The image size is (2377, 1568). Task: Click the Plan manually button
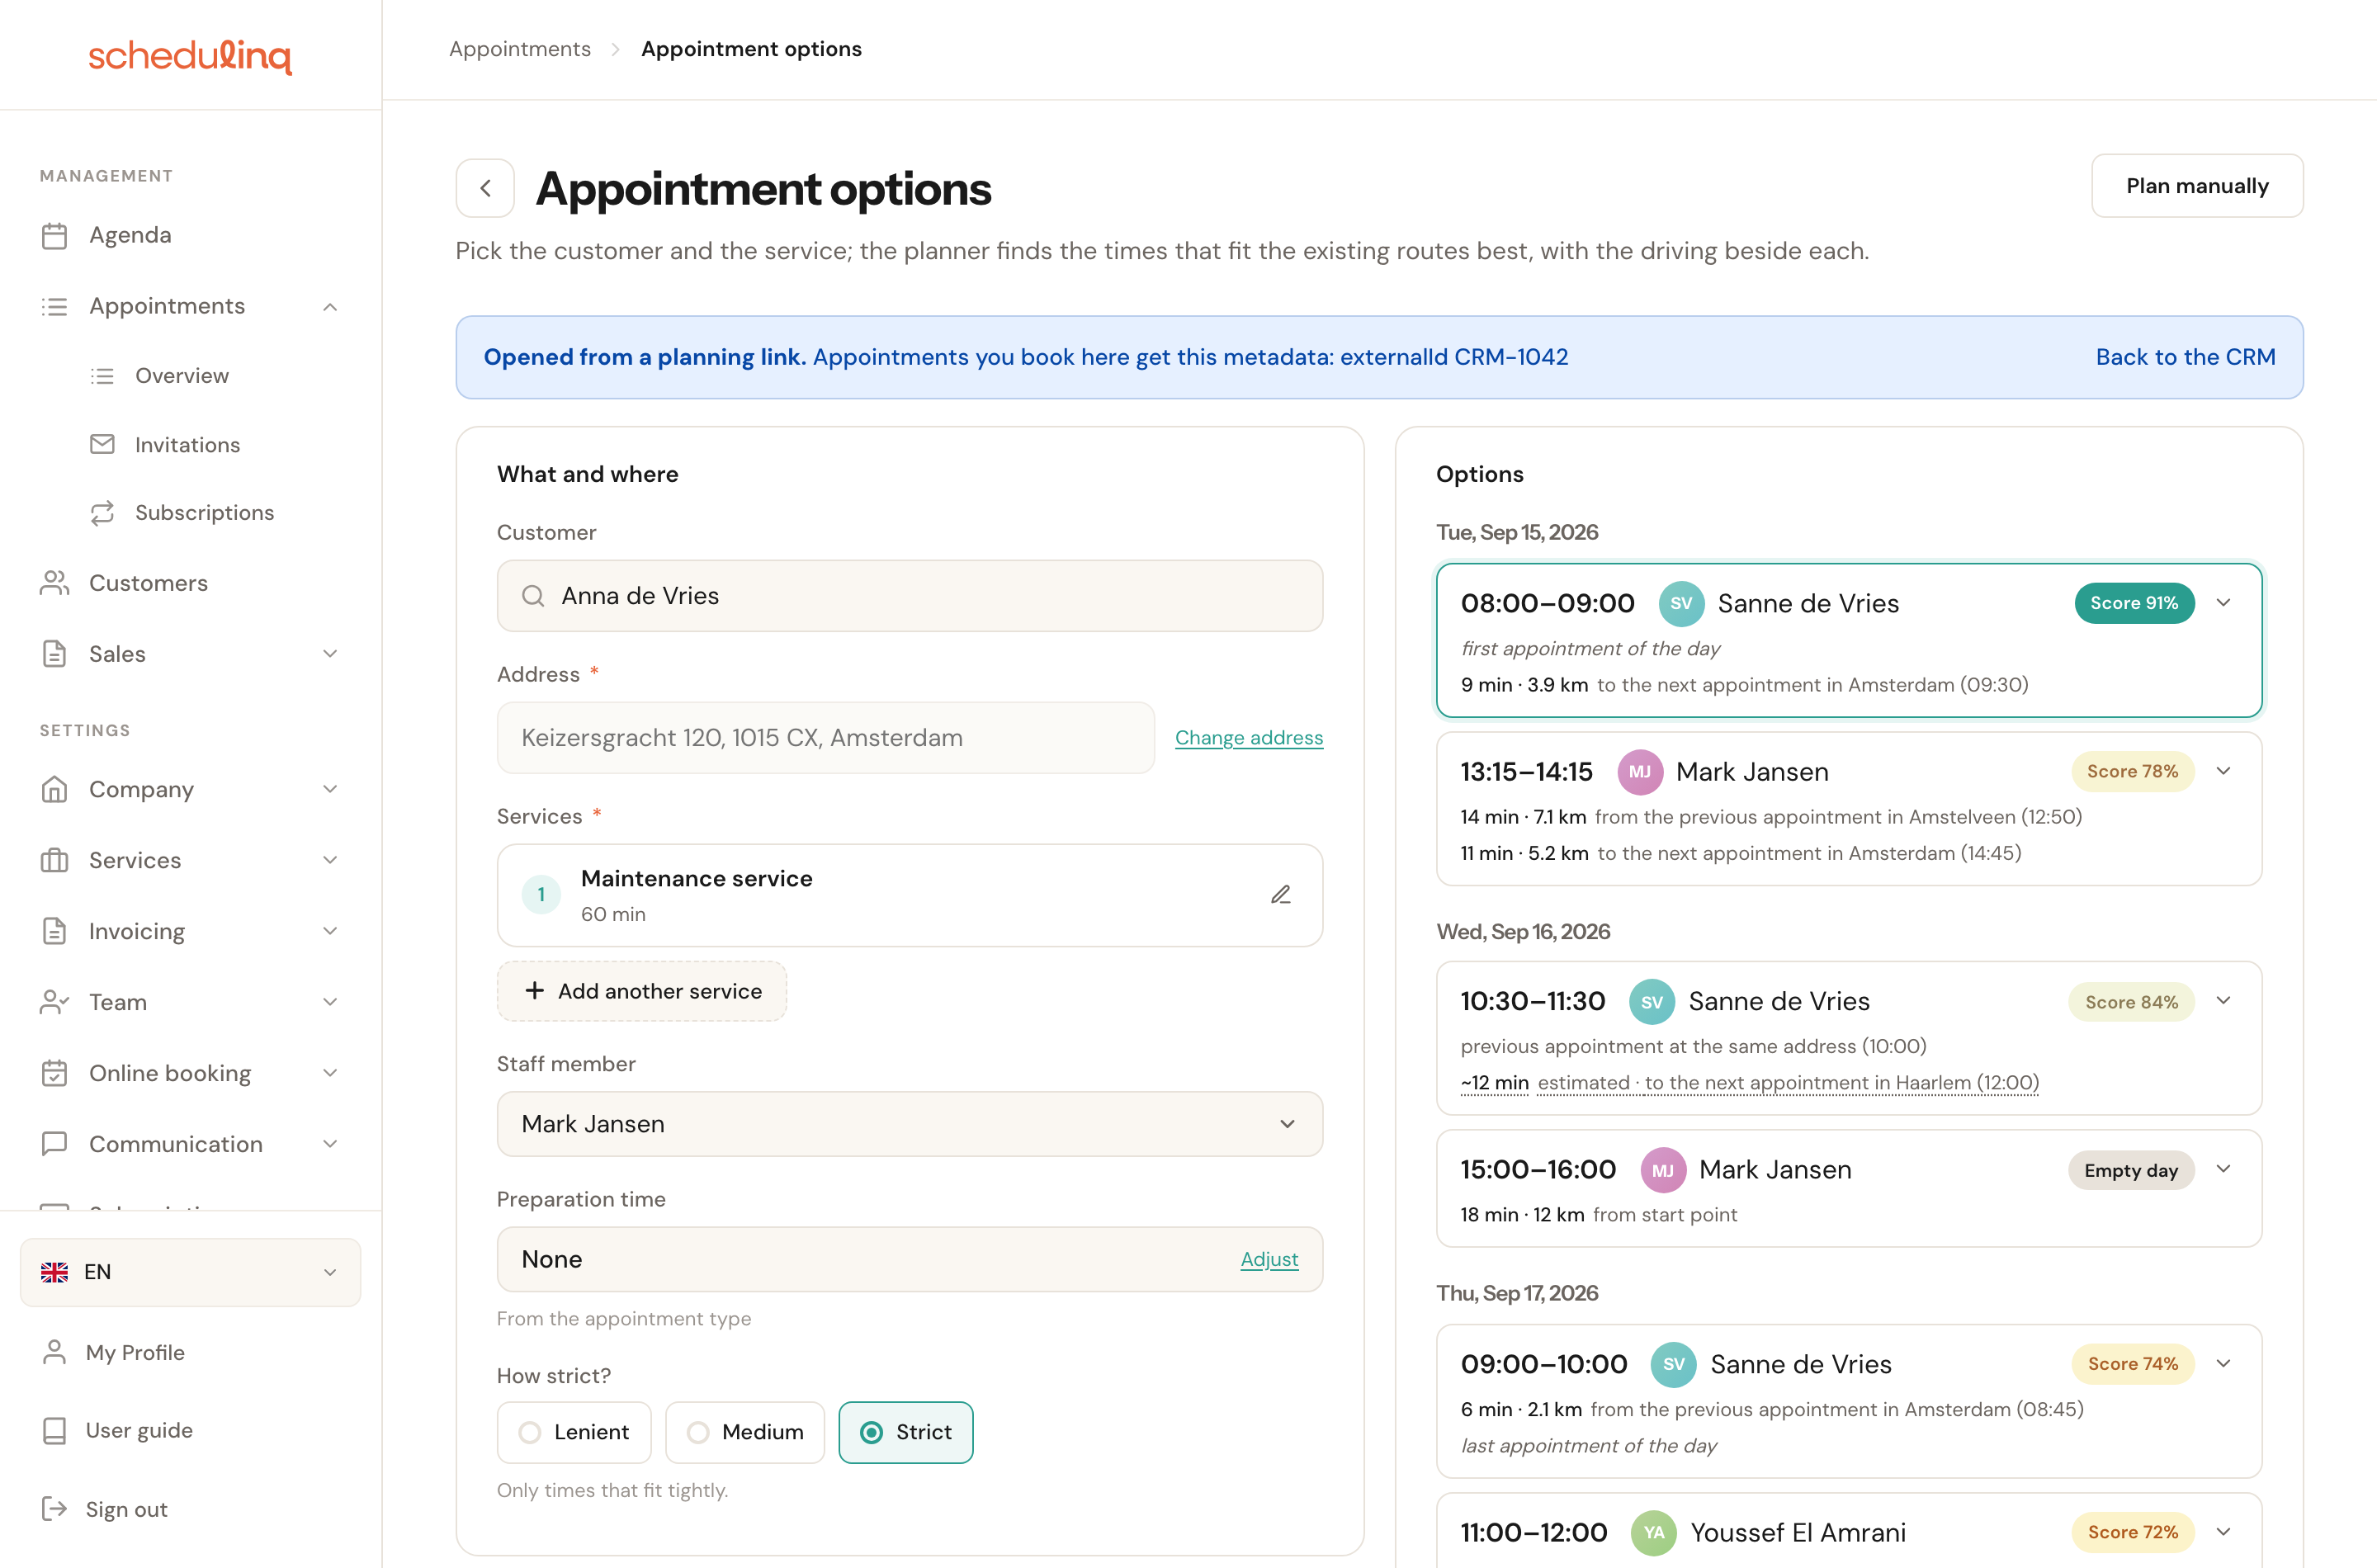coord(2197,186)
